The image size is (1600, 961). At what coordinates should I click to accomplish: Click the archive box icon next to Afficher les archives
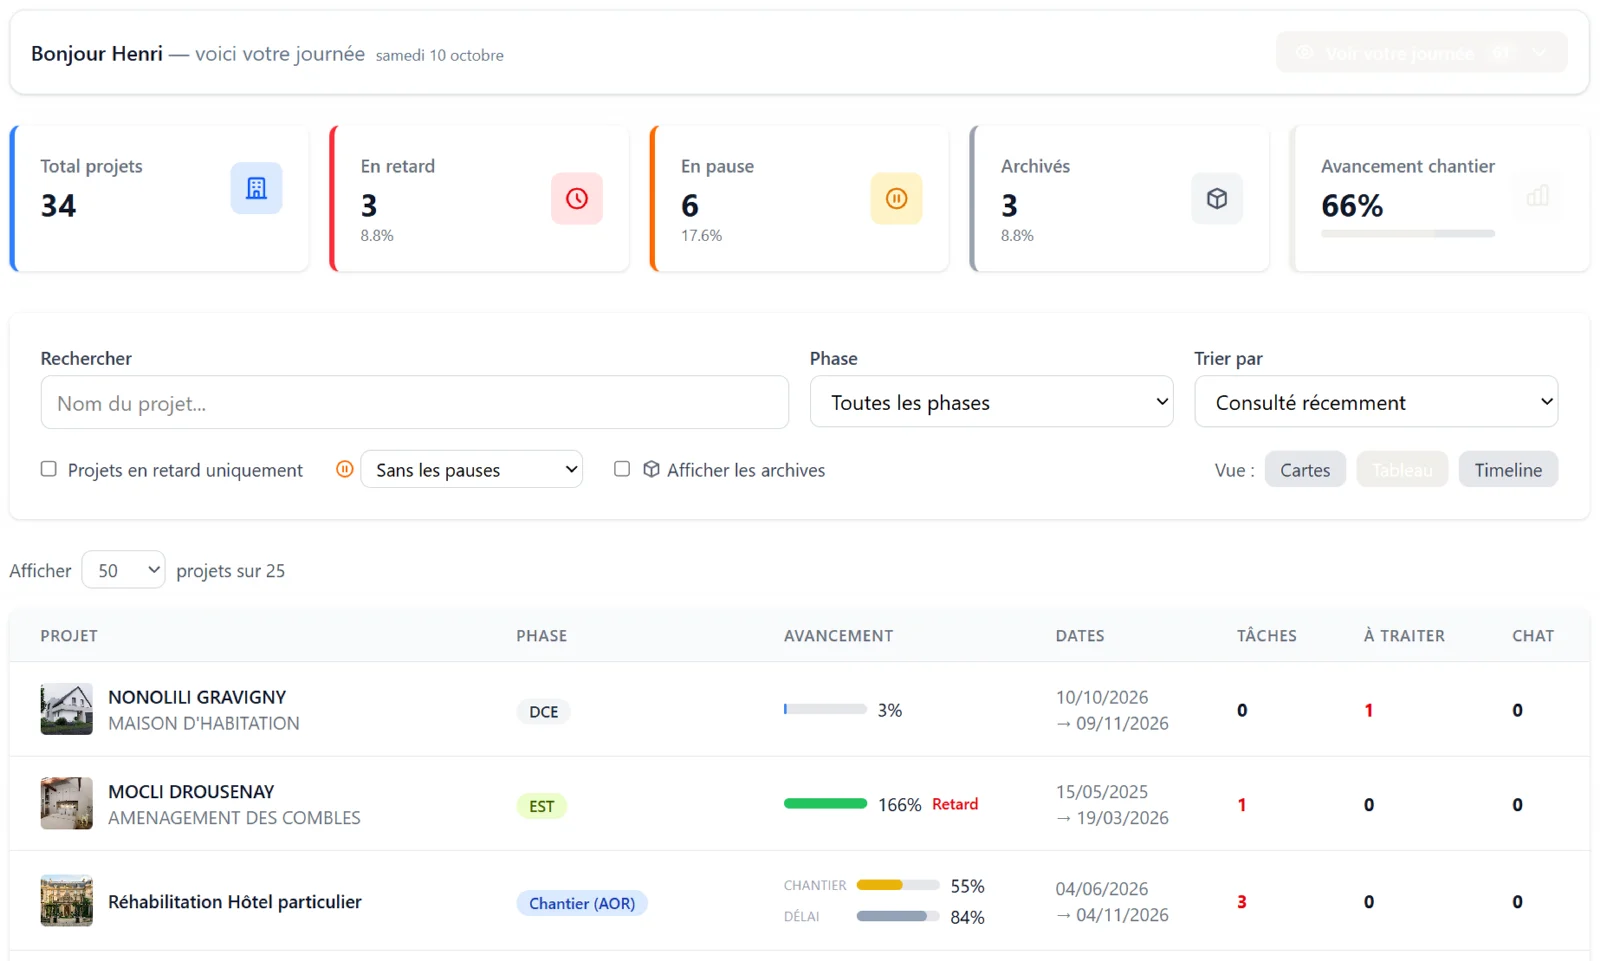point(651,469)
